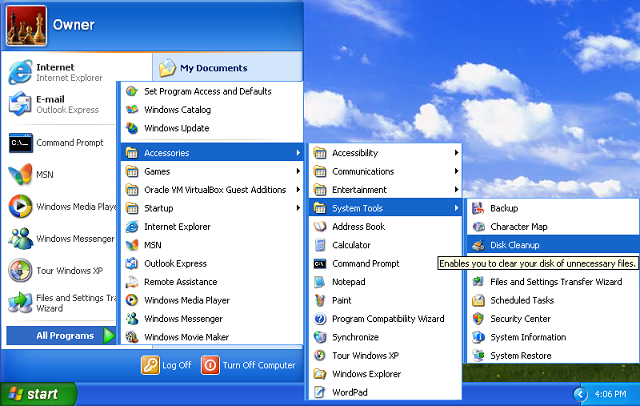Open WordPad
640x406 pixels.
(385, 392)
